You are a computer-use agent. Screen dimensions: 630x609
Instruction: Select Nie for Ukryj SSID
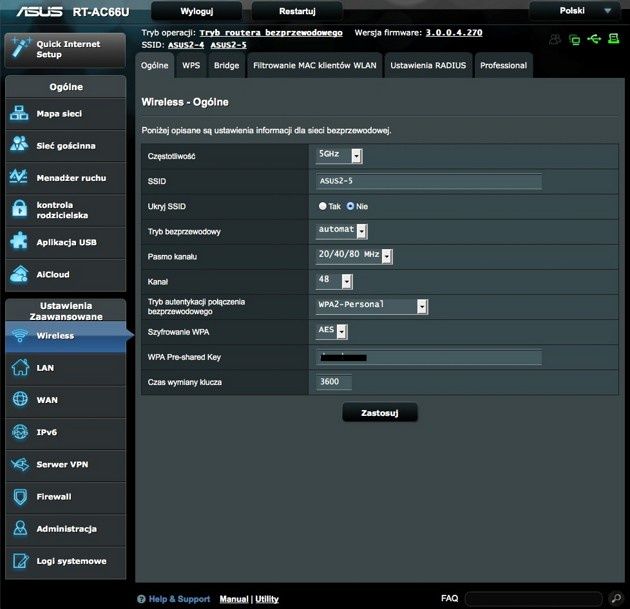(x=350, y=206)
